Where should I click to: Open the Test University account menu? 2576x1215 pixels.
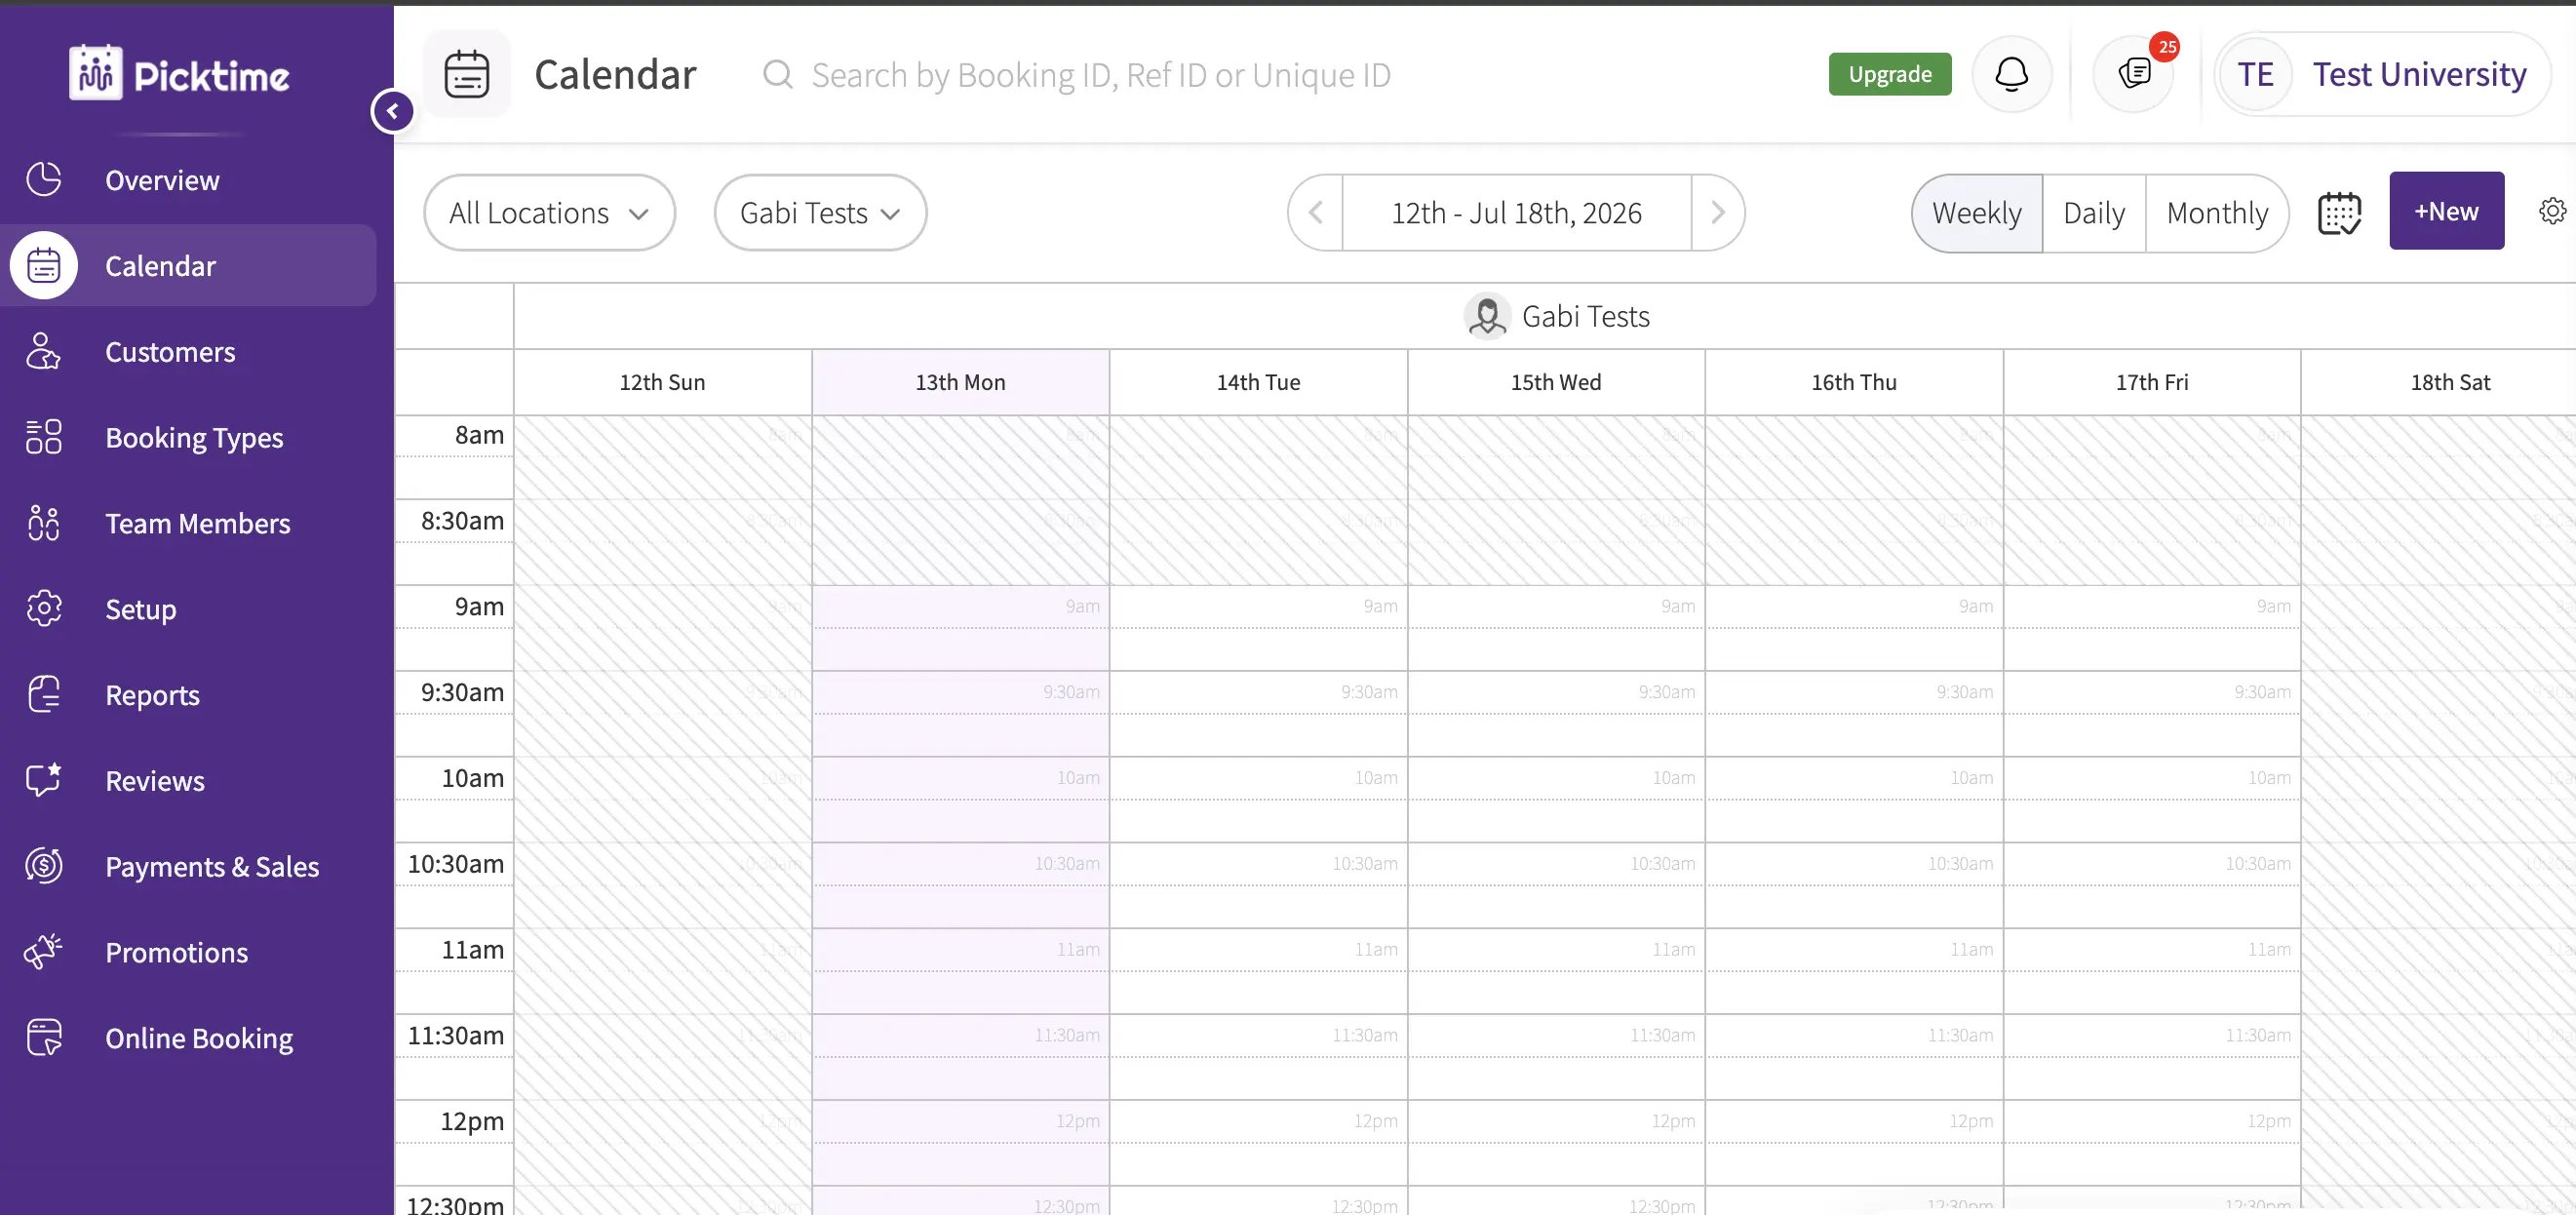(2383, 74)
